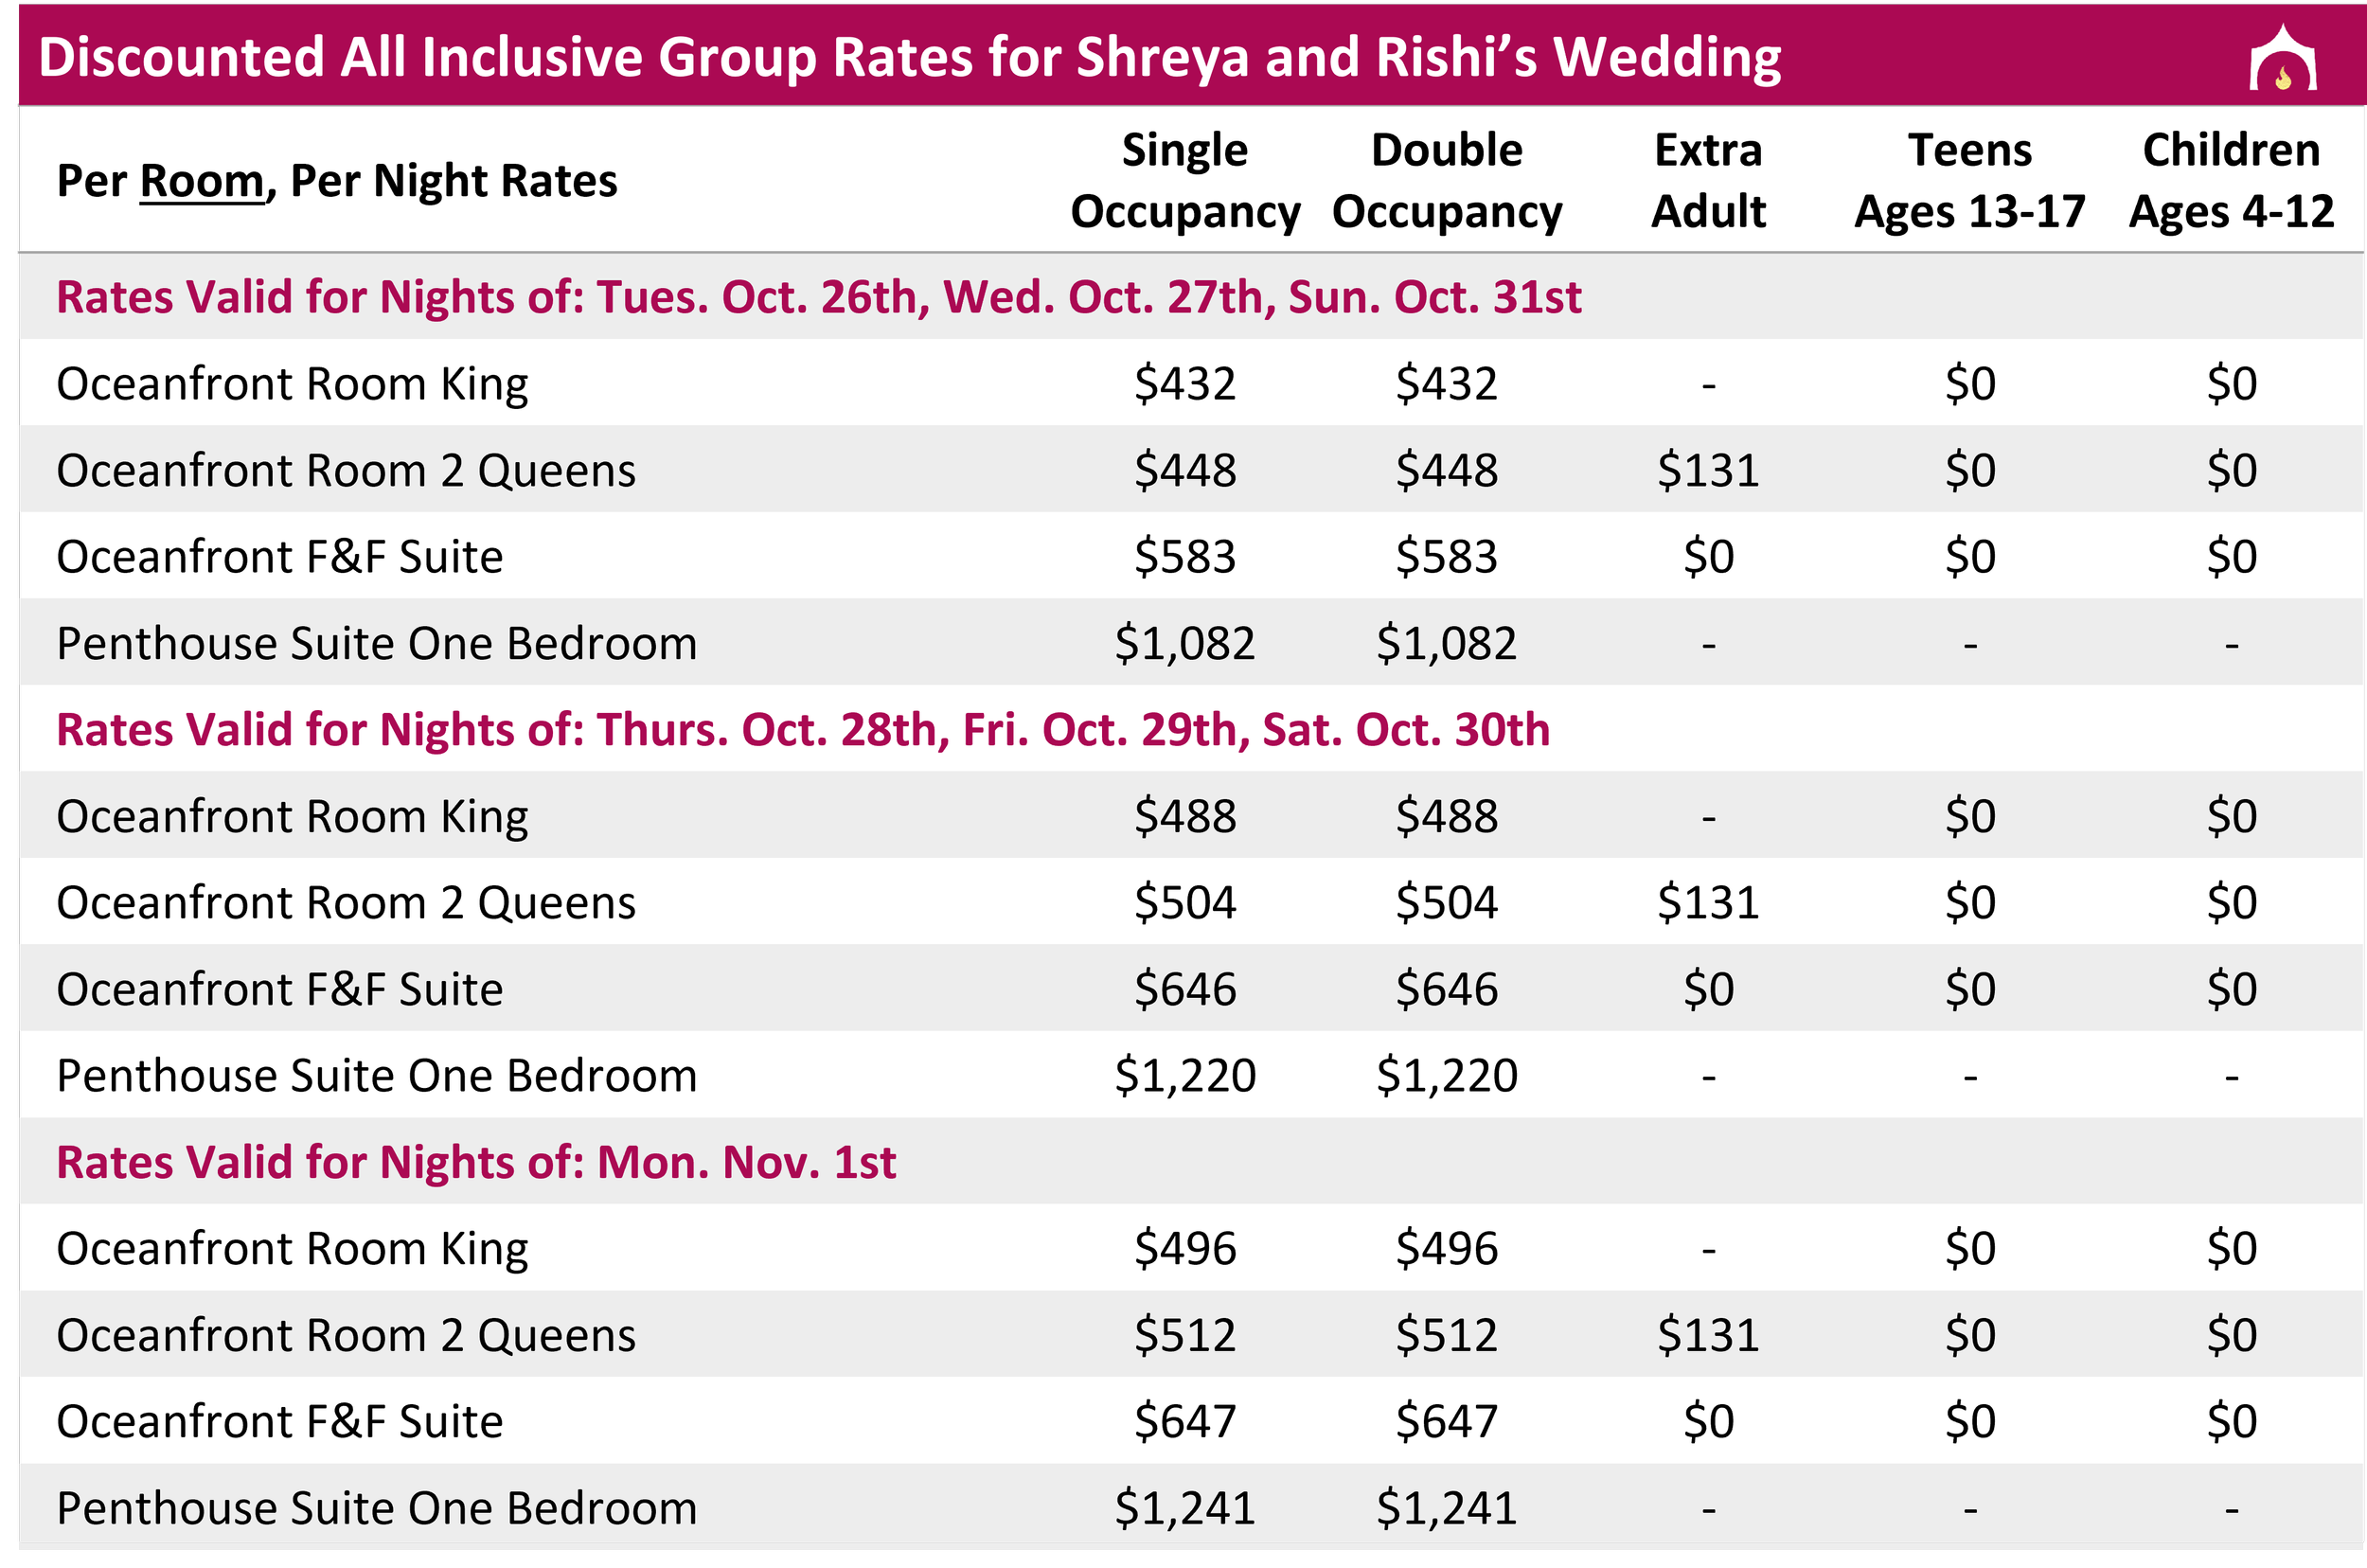Click the wedding group rates title banner
2367x1568 pixels.
click(x=1192, y=55)
